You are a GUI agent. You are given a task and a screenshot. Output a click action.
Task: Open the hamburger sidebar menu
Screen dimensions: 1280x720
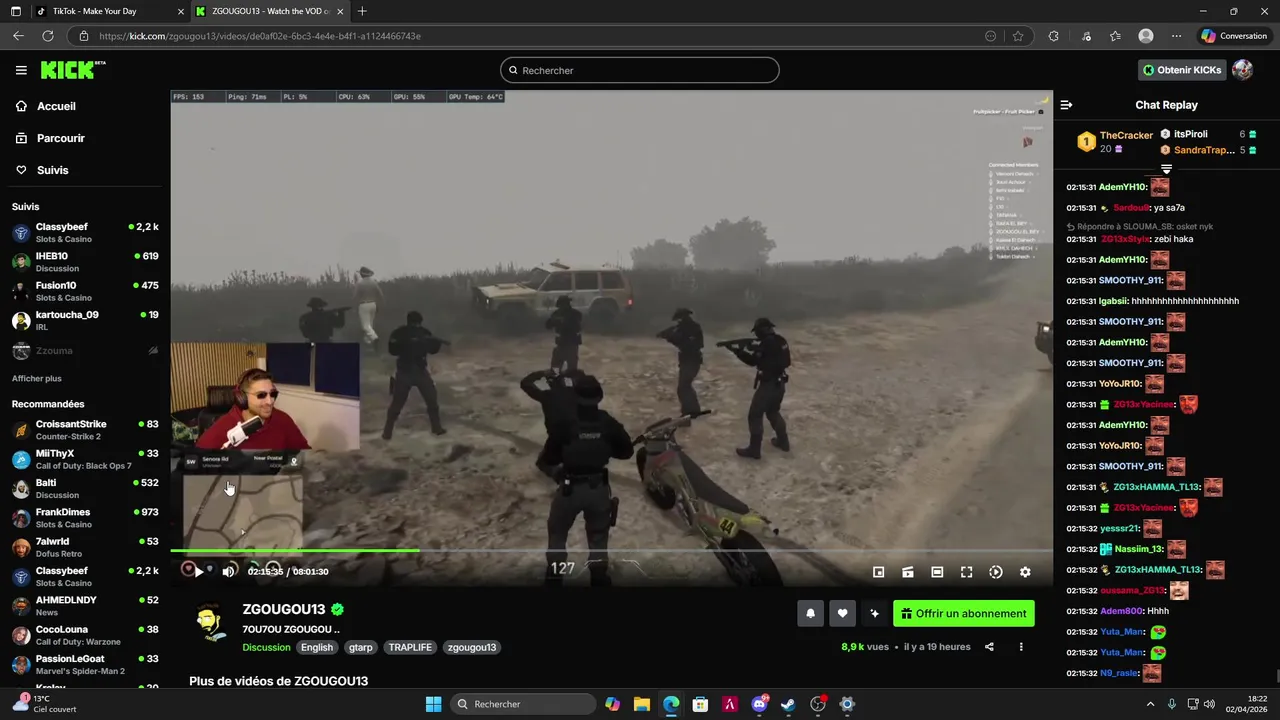(x=21, y=70)
